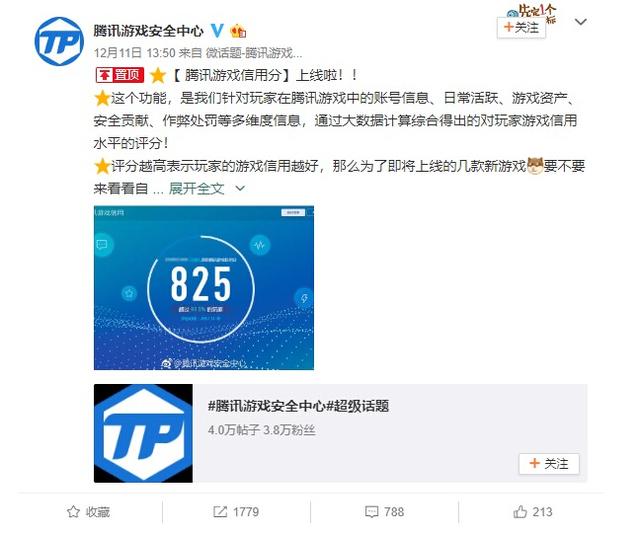Open the 825 credit score image

tap(204, 288)
